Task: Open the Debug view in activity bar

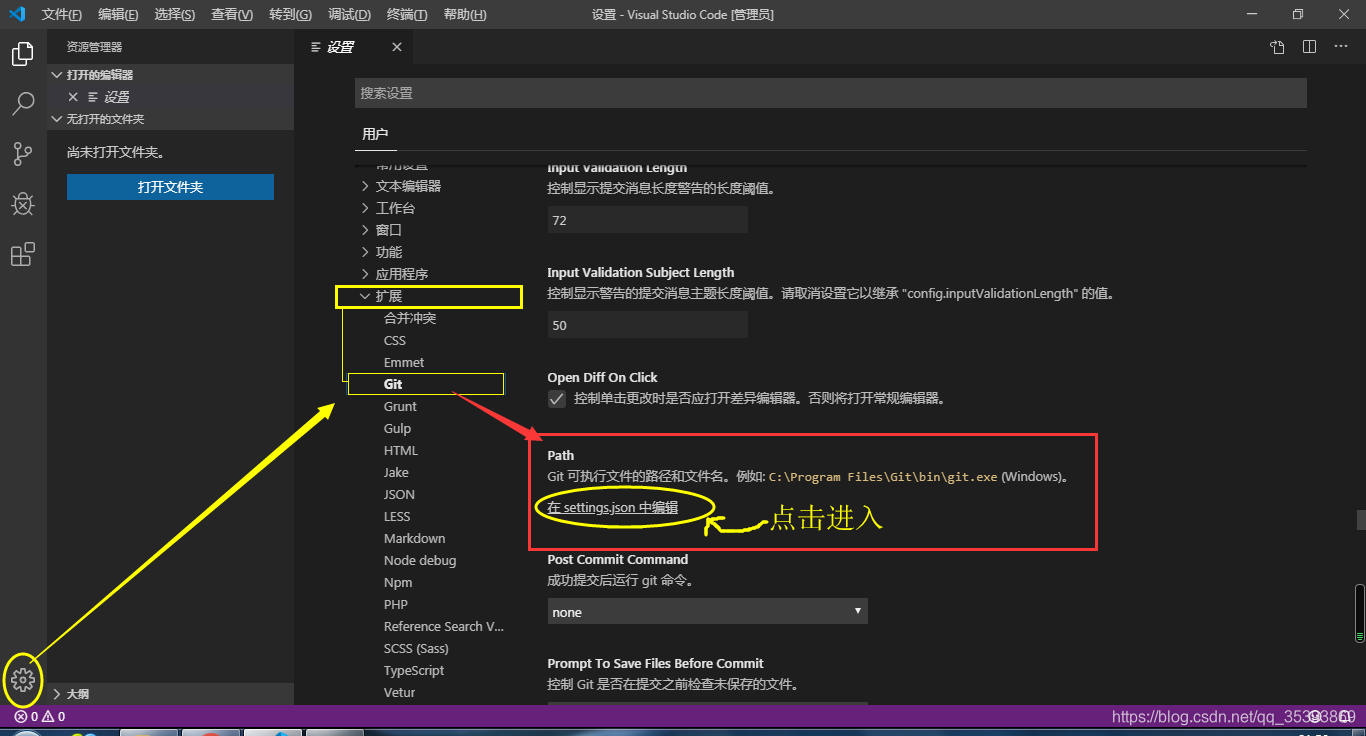Action: point(22,204)
